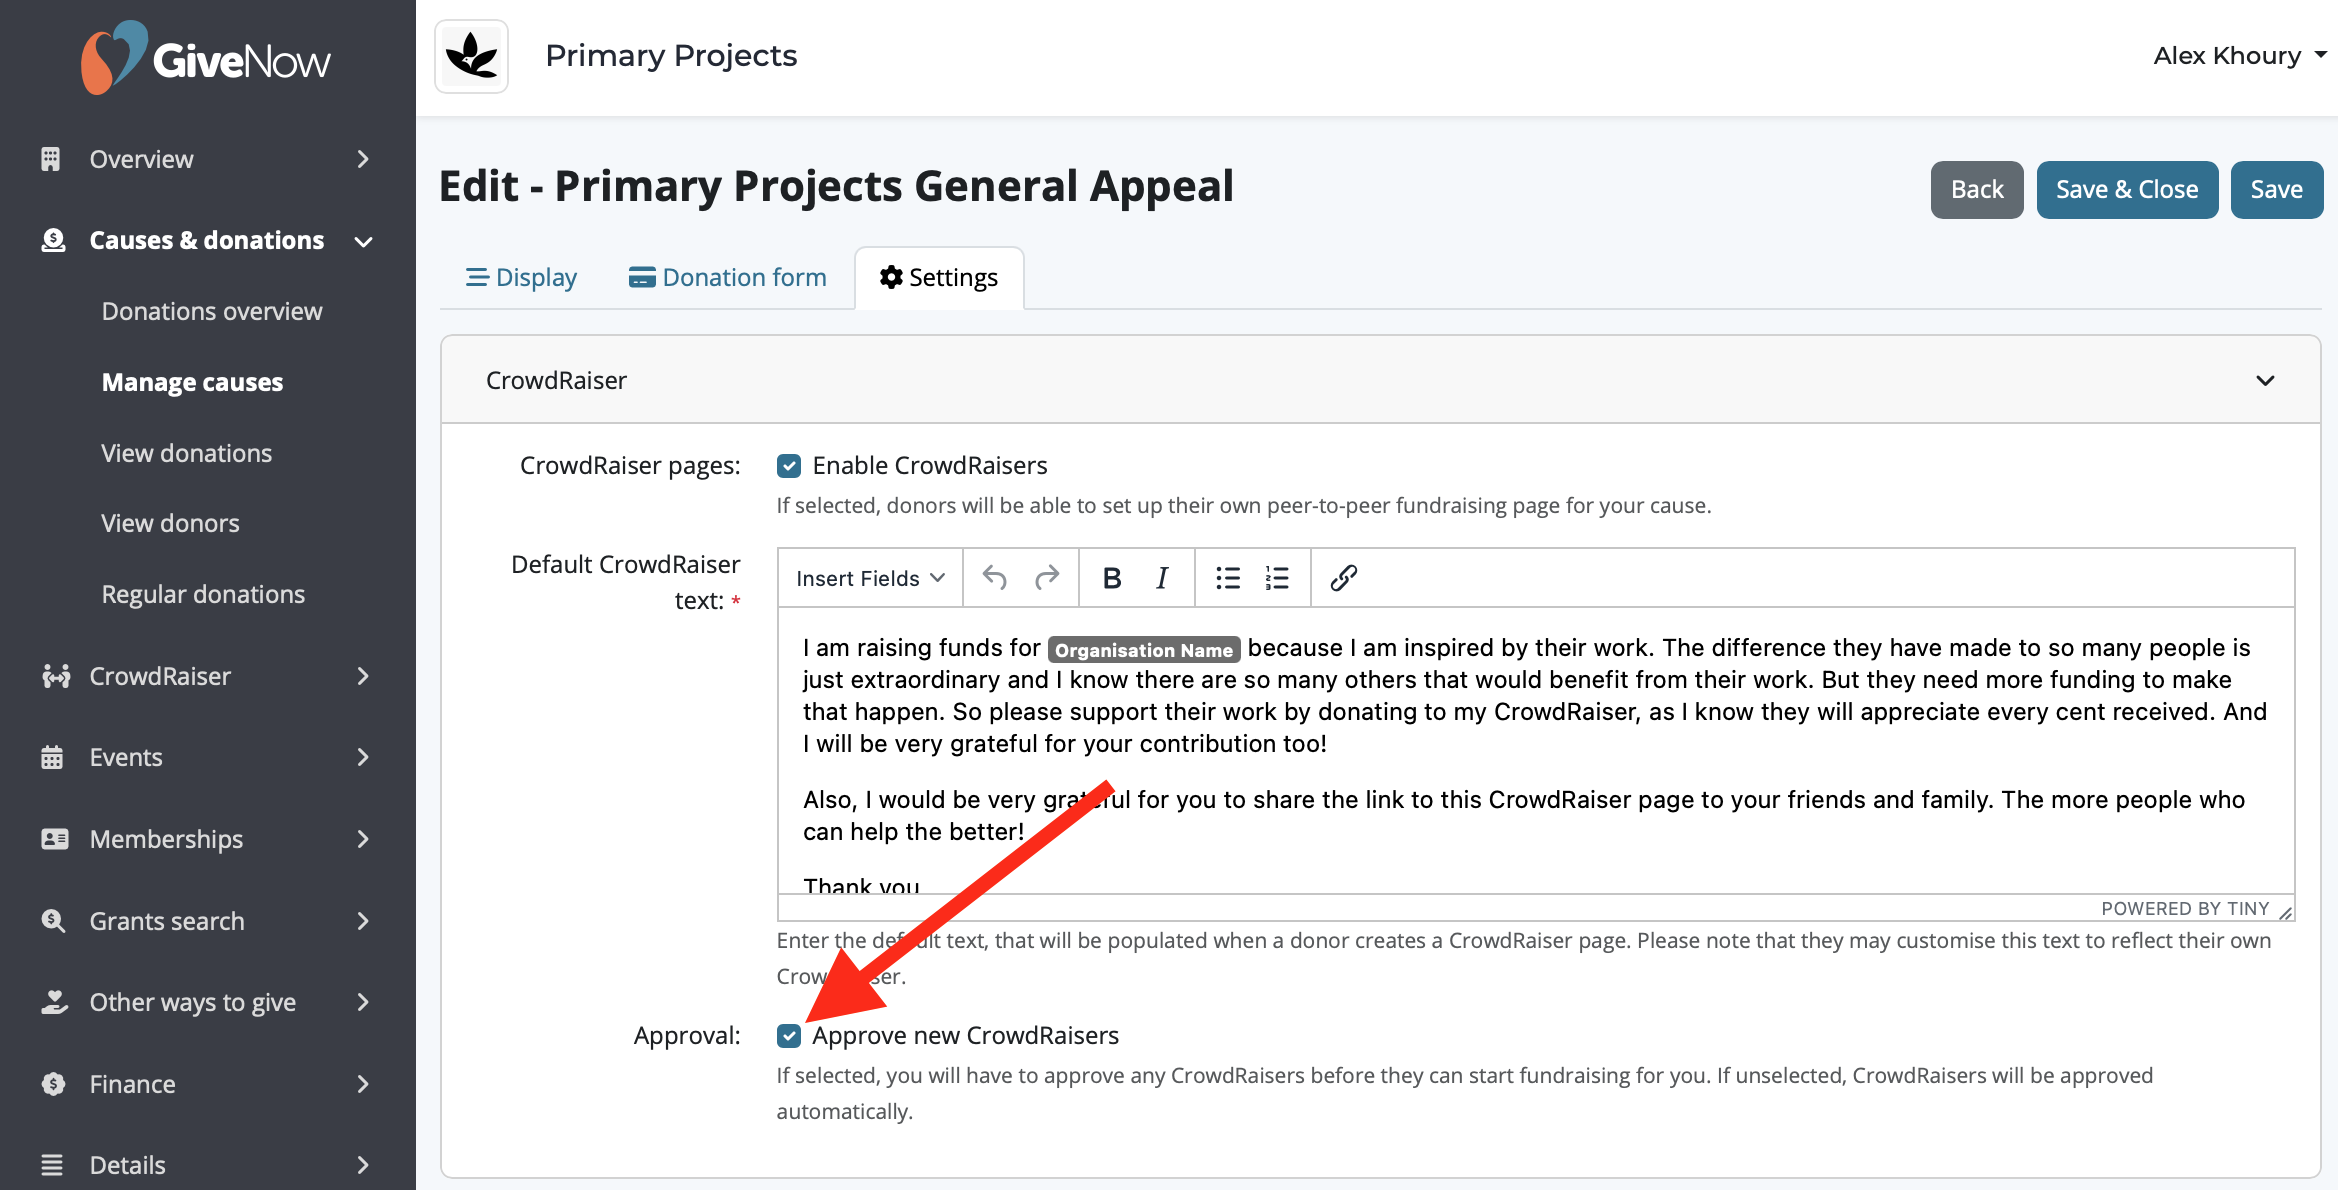Collapse Causes & donations chevron
The width and height of the screenshot is (2338, 1190).
tap(364, 241)
